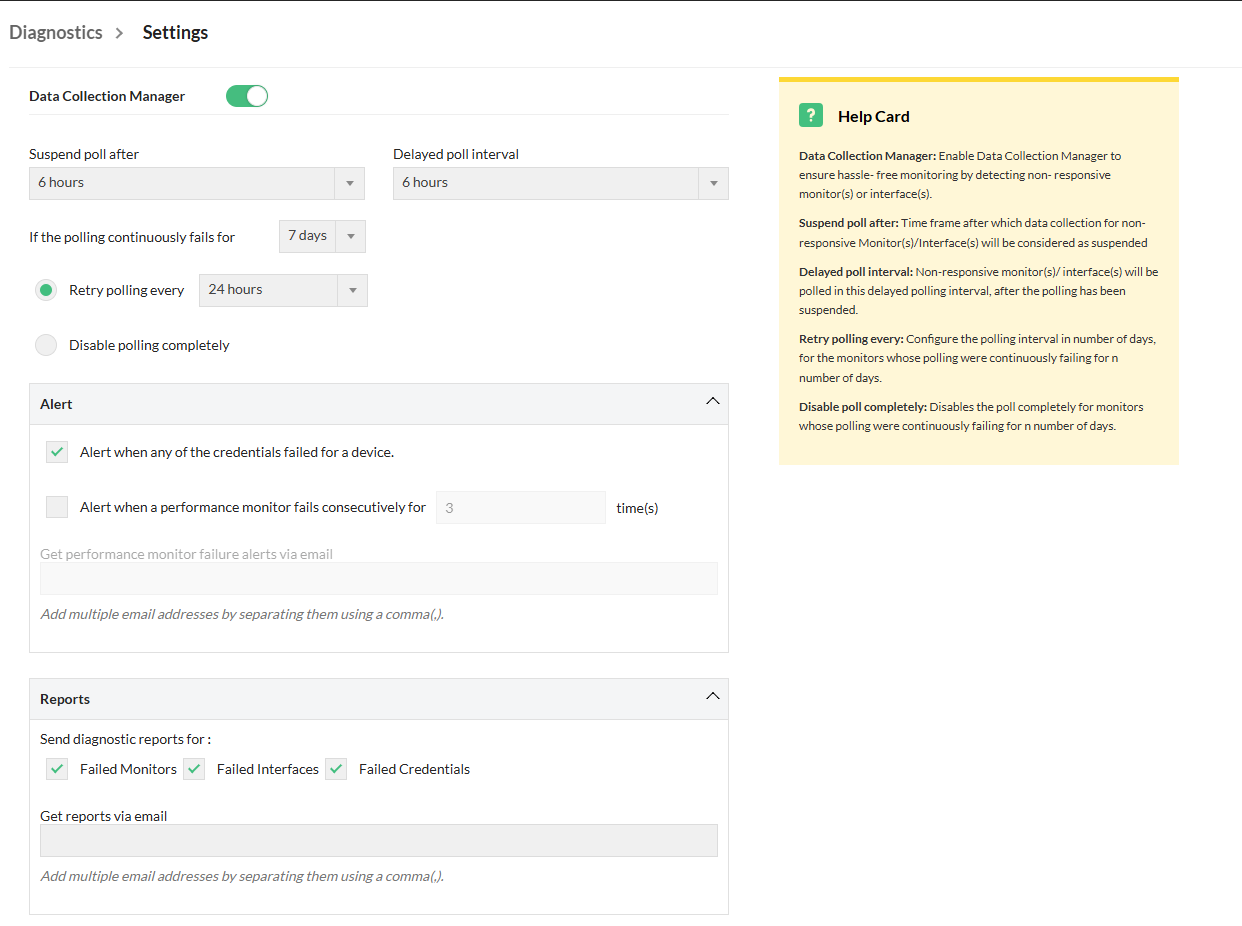Open the Delayed poll interval dropdown
1242x926 pixels.
pyautogui.click(x=561, y=183)
